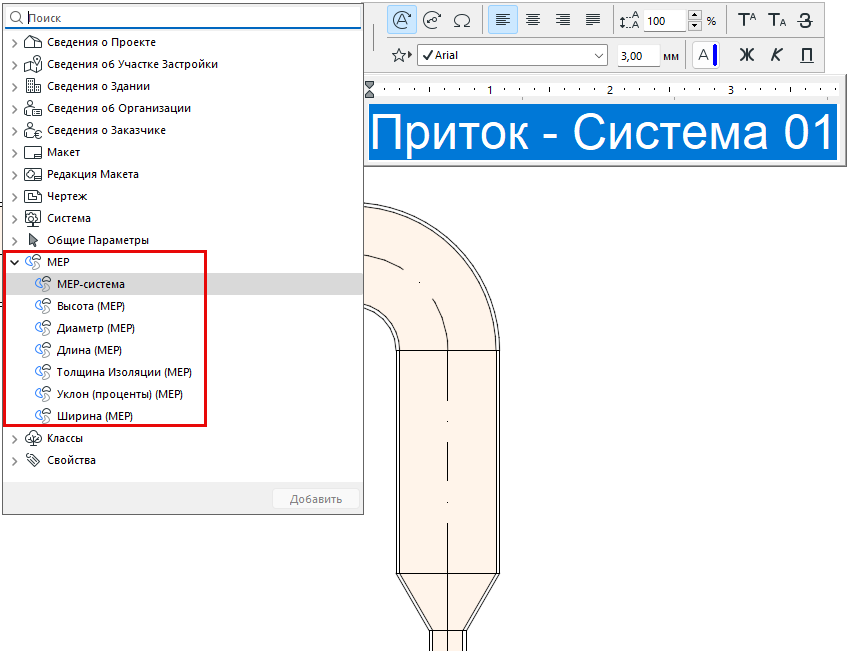The image size is (847, 651).
Task: Select Высота (MEP) item
Action: coord(184,306)
